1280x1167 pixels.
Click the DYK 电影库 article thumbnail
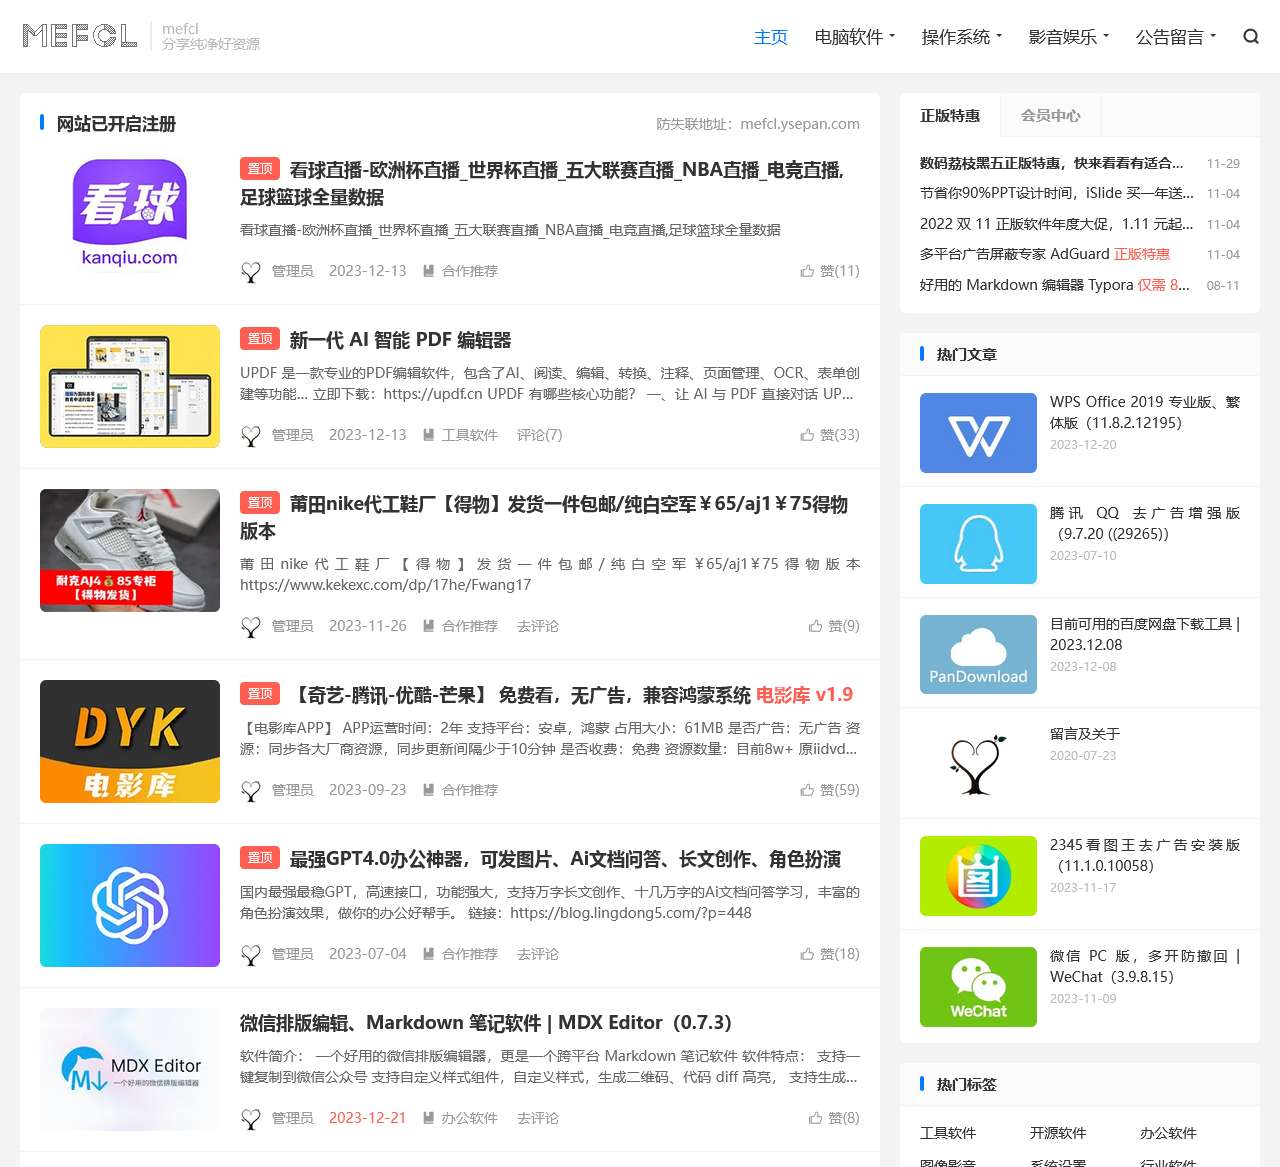tap(129, 741)
